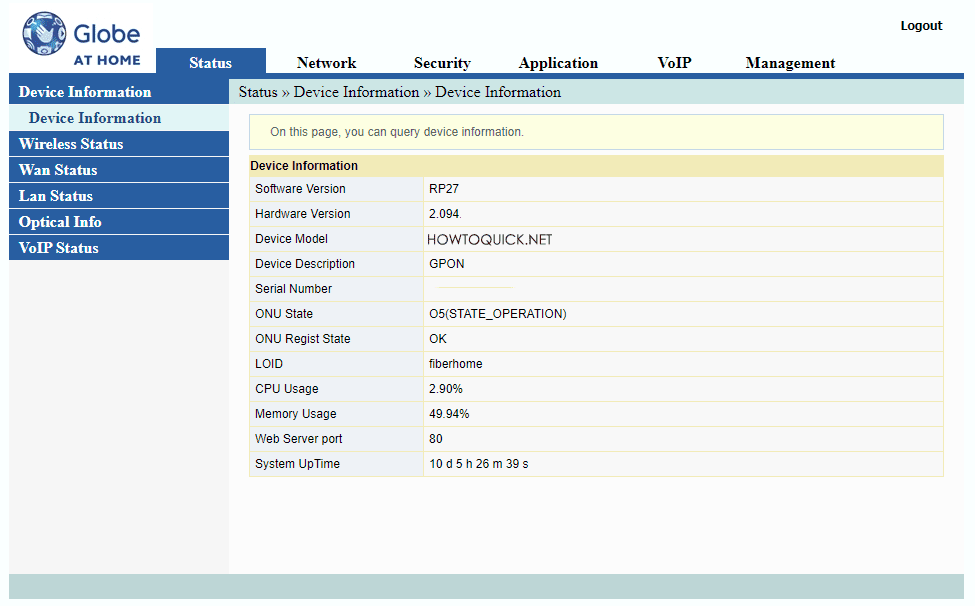Open the Network menu tab
The image size is (975, 606).
(x=326, y=62)
